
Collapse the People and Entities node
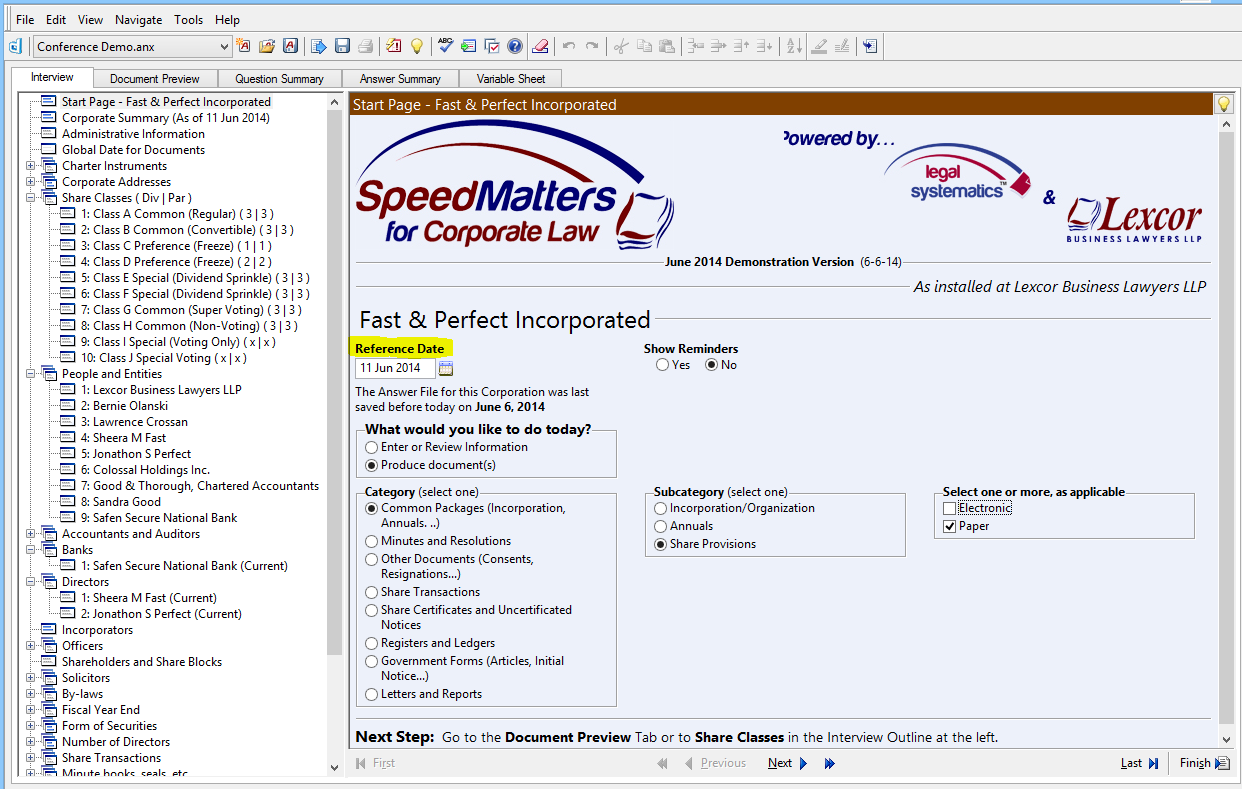[30, 374]
